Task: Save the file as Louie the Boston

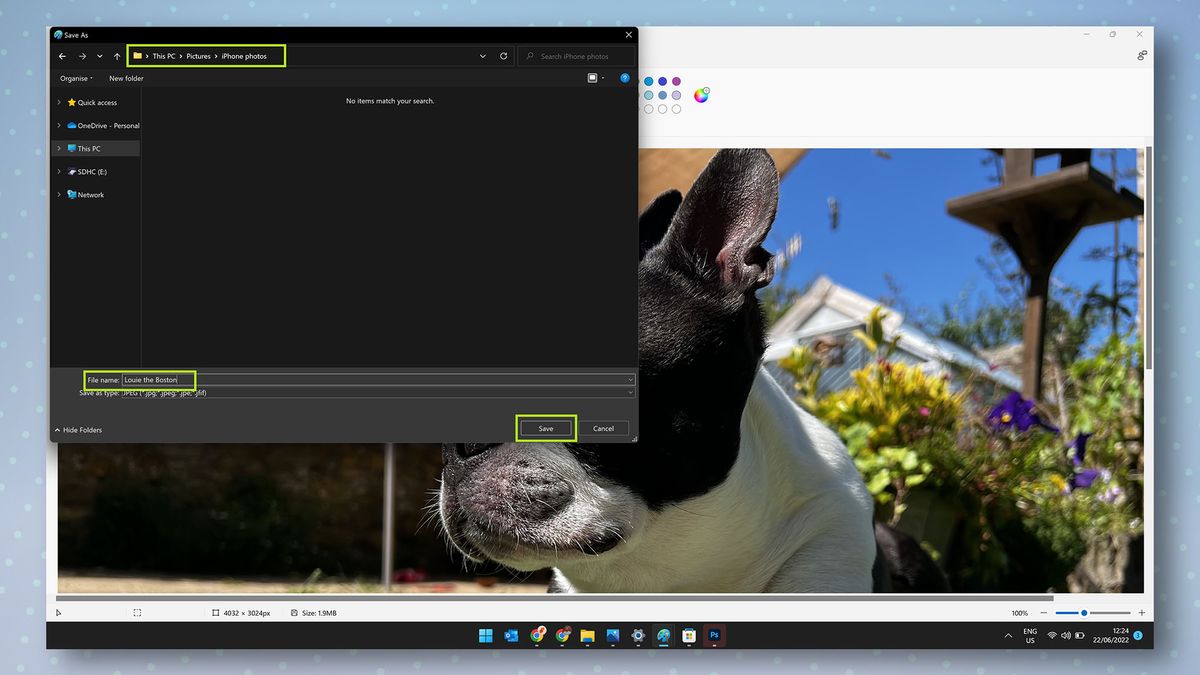Action: (545, 428)
